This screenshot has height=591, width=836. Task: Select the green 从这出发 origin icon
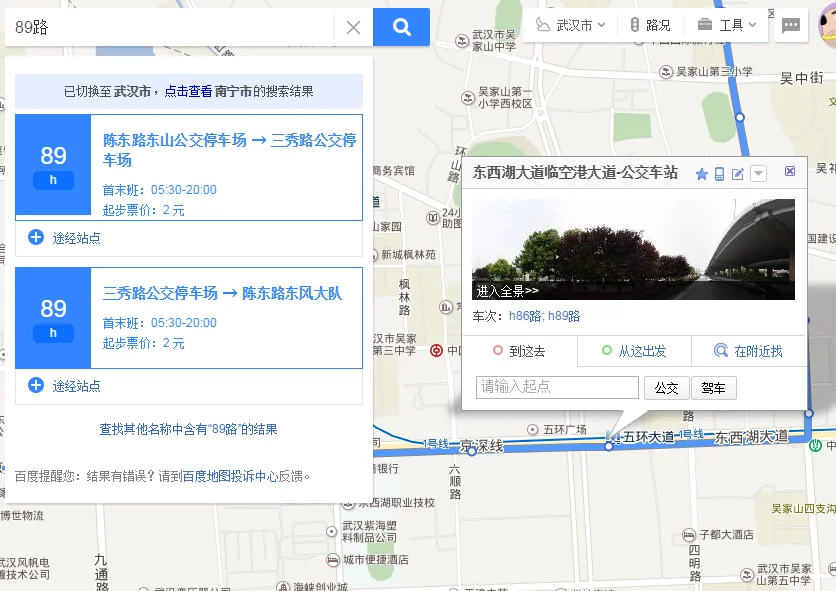606,349
